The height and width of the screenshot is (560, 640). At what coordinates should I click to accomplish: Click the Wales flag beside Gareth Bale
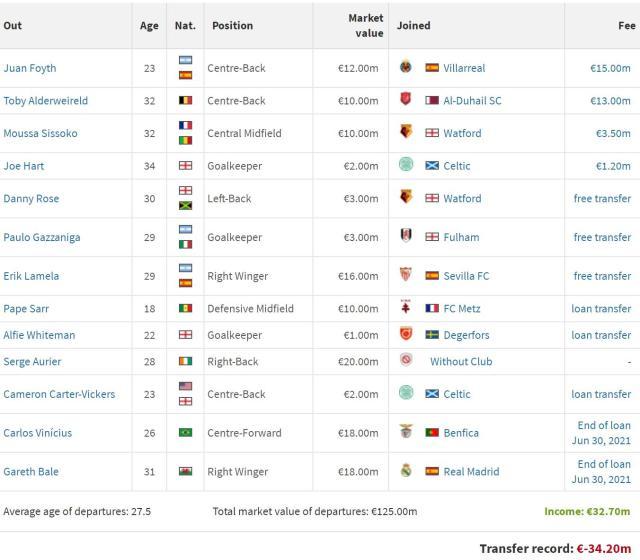pyautogui.click(x=185, y=472)
